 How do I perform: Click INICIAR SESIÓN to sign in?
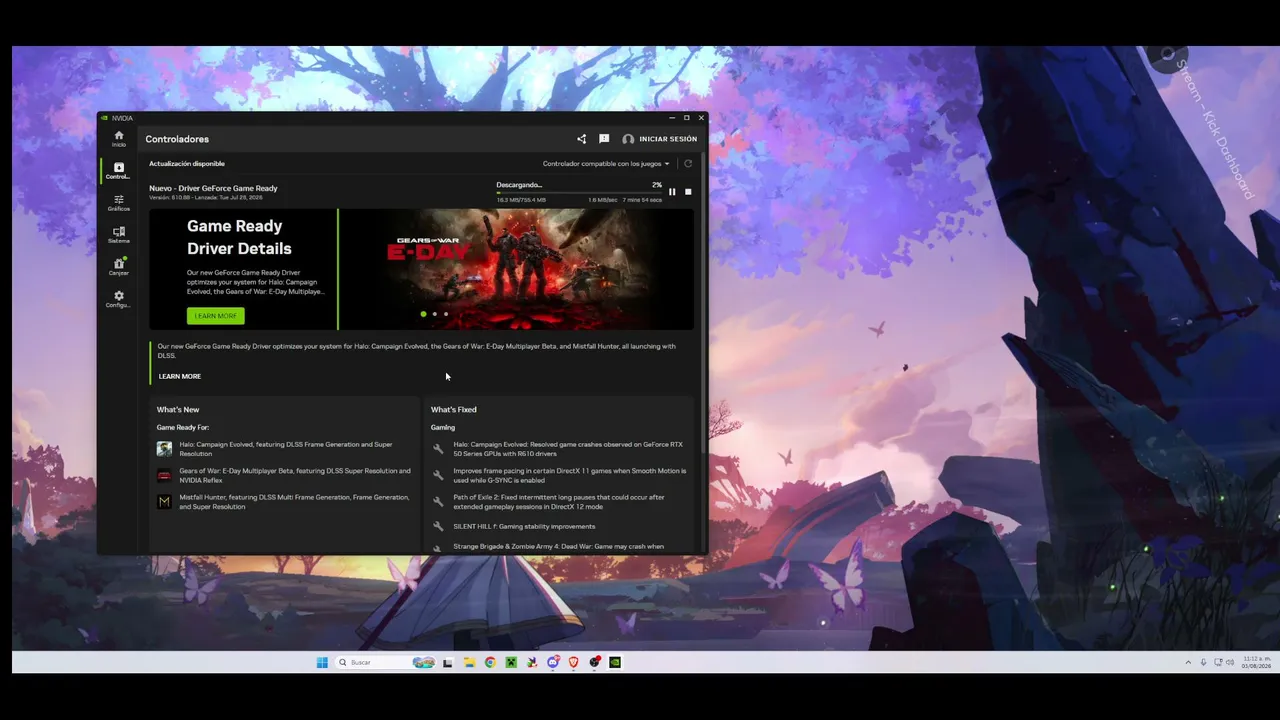[x=660, y=139]
